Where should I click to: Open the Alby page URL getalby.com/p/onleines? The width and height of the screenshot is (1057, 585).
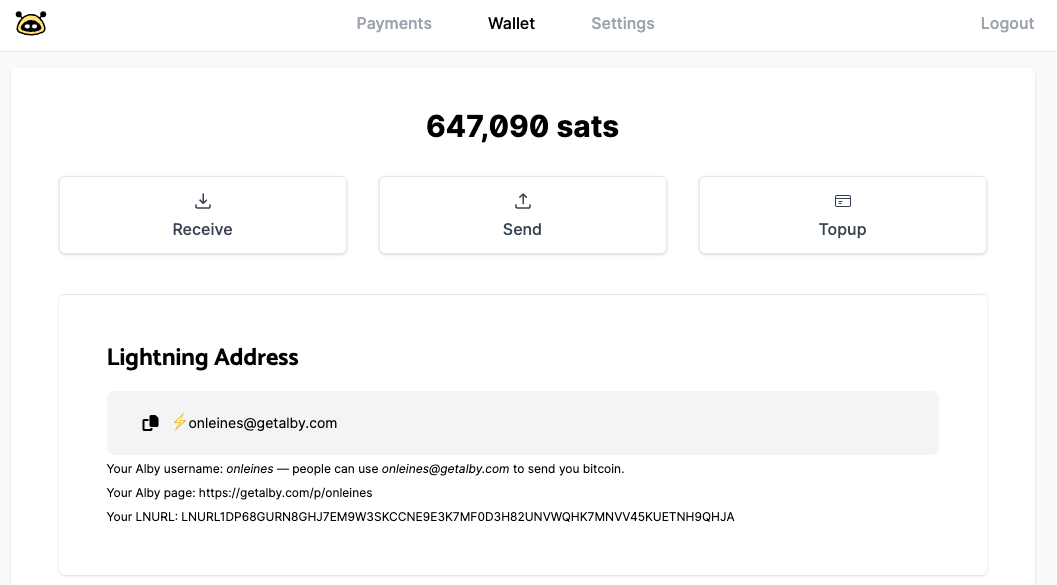(x=285, y=493)
